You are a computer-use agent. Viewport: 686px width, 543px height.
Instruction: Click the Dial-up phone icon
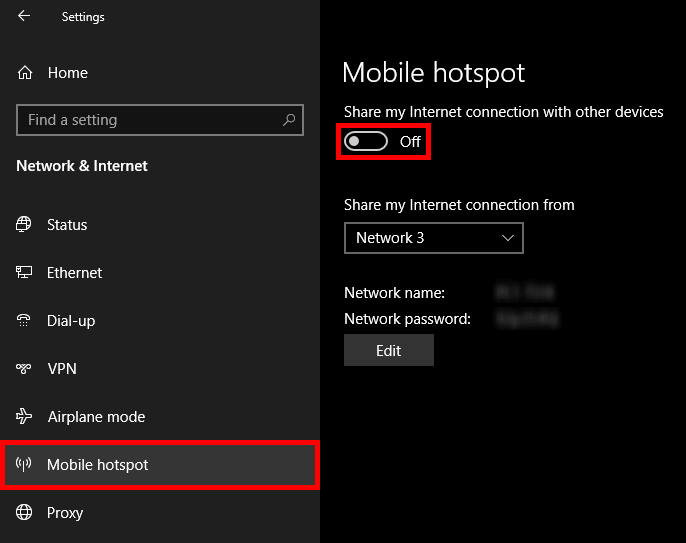tap(24, 320)
